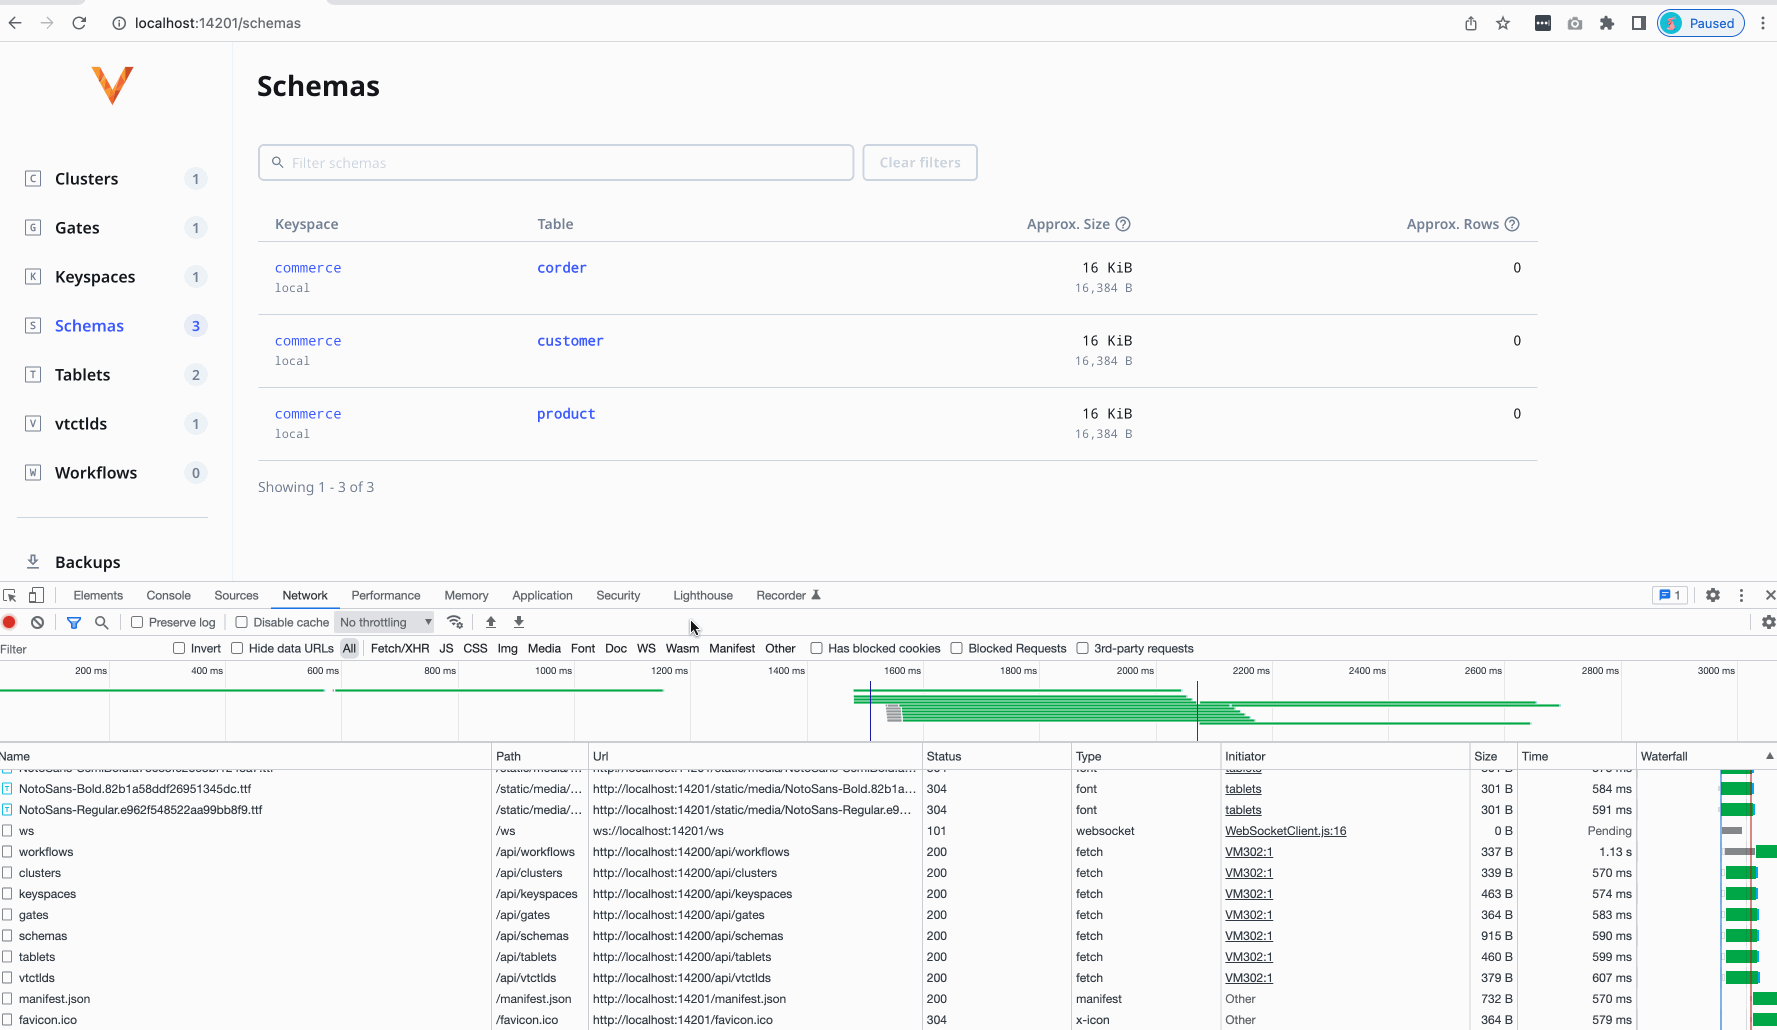Switch to the Console tab
This screenshot has width=1777, height=1030.
click(x=168, y=595)
